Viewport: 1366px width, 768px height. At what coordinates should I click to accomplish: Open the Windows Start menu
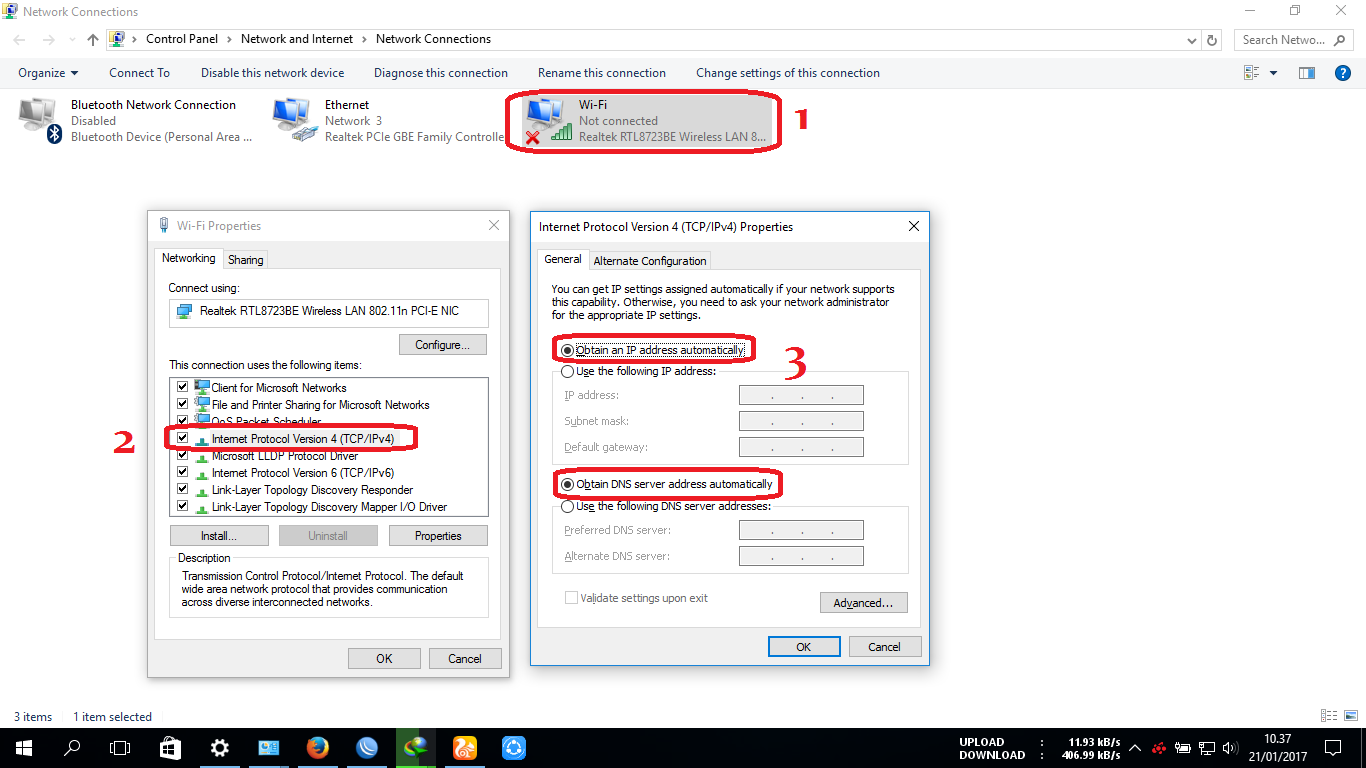click(23, 747)
